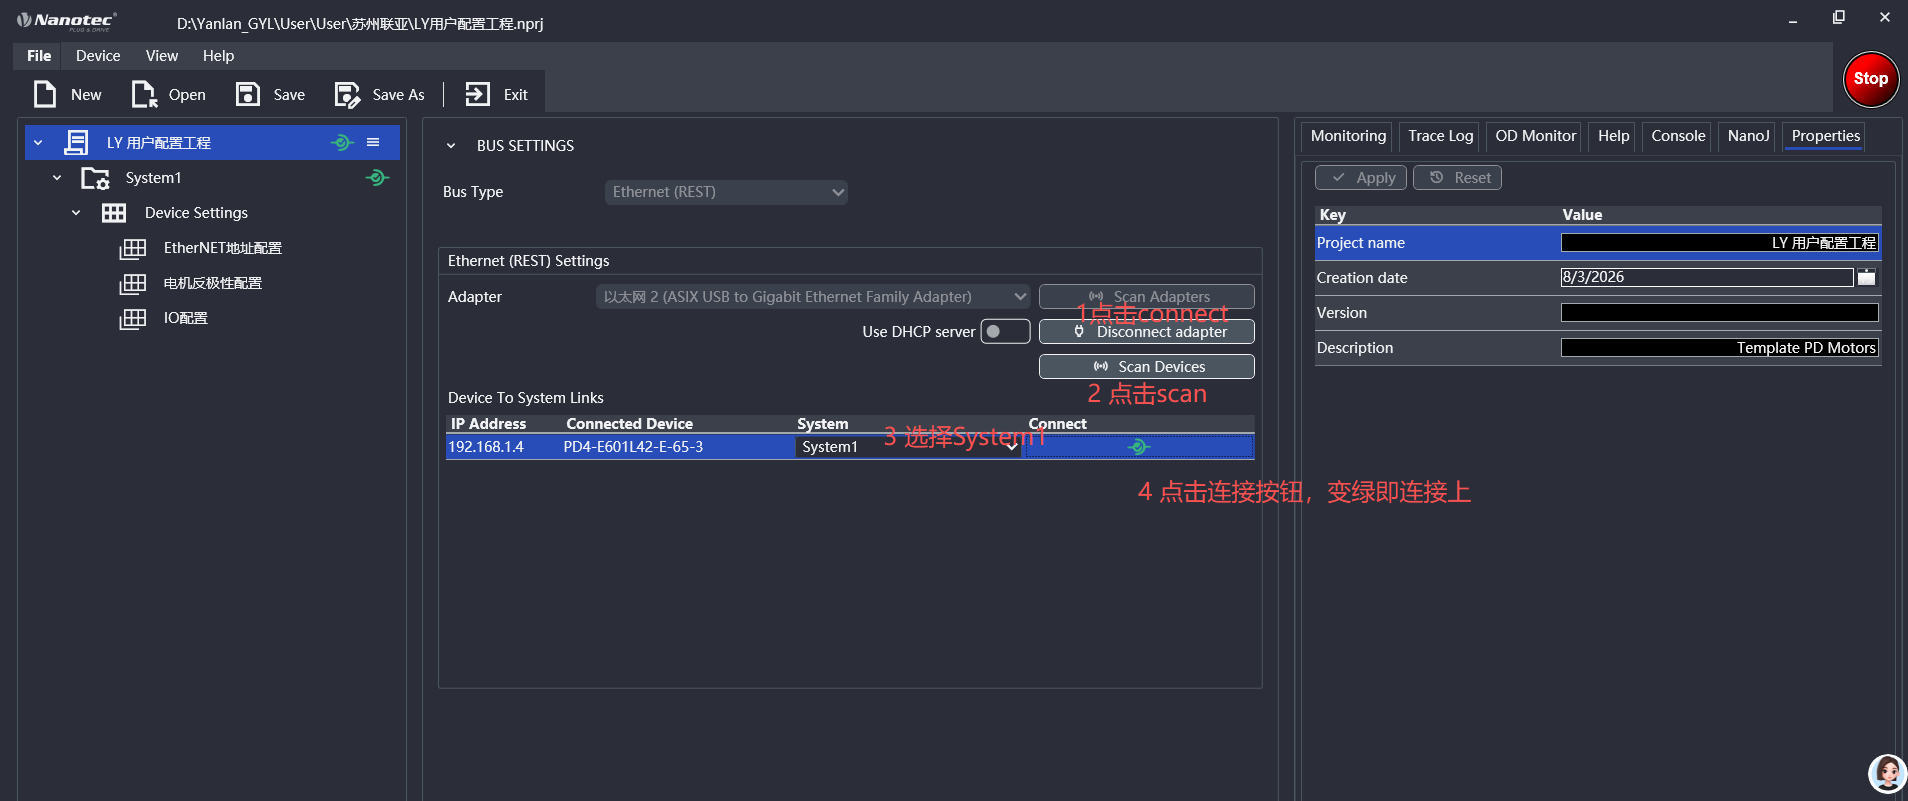Click the Exit icon in toolbar
Viewport: 1908px width, 801px height.
pyautogui.click(x=478, y=94)
